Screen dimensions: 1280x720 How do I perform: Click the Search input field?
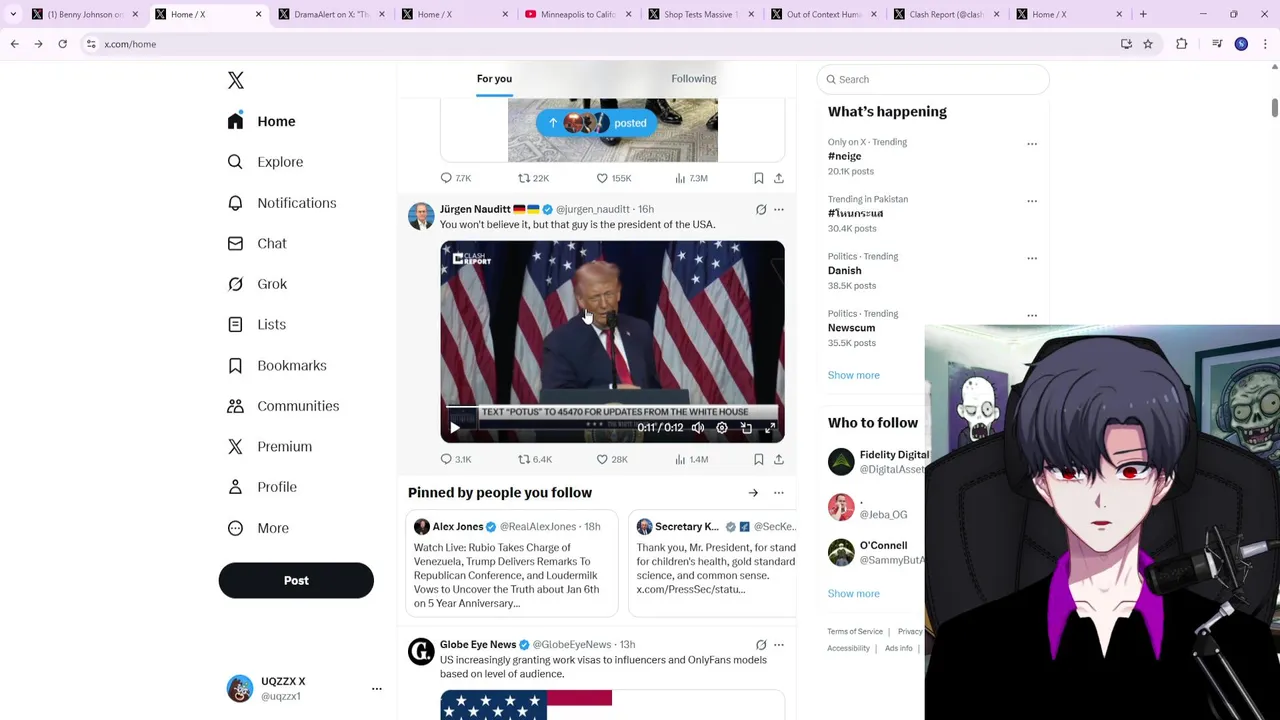[x=933, y=79]
